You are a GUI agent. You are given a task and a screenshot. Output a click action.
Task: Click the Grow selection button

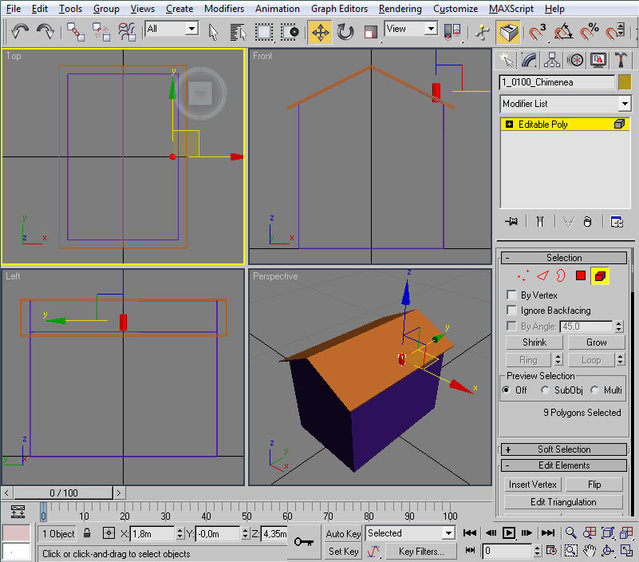[x=596, y=342]
